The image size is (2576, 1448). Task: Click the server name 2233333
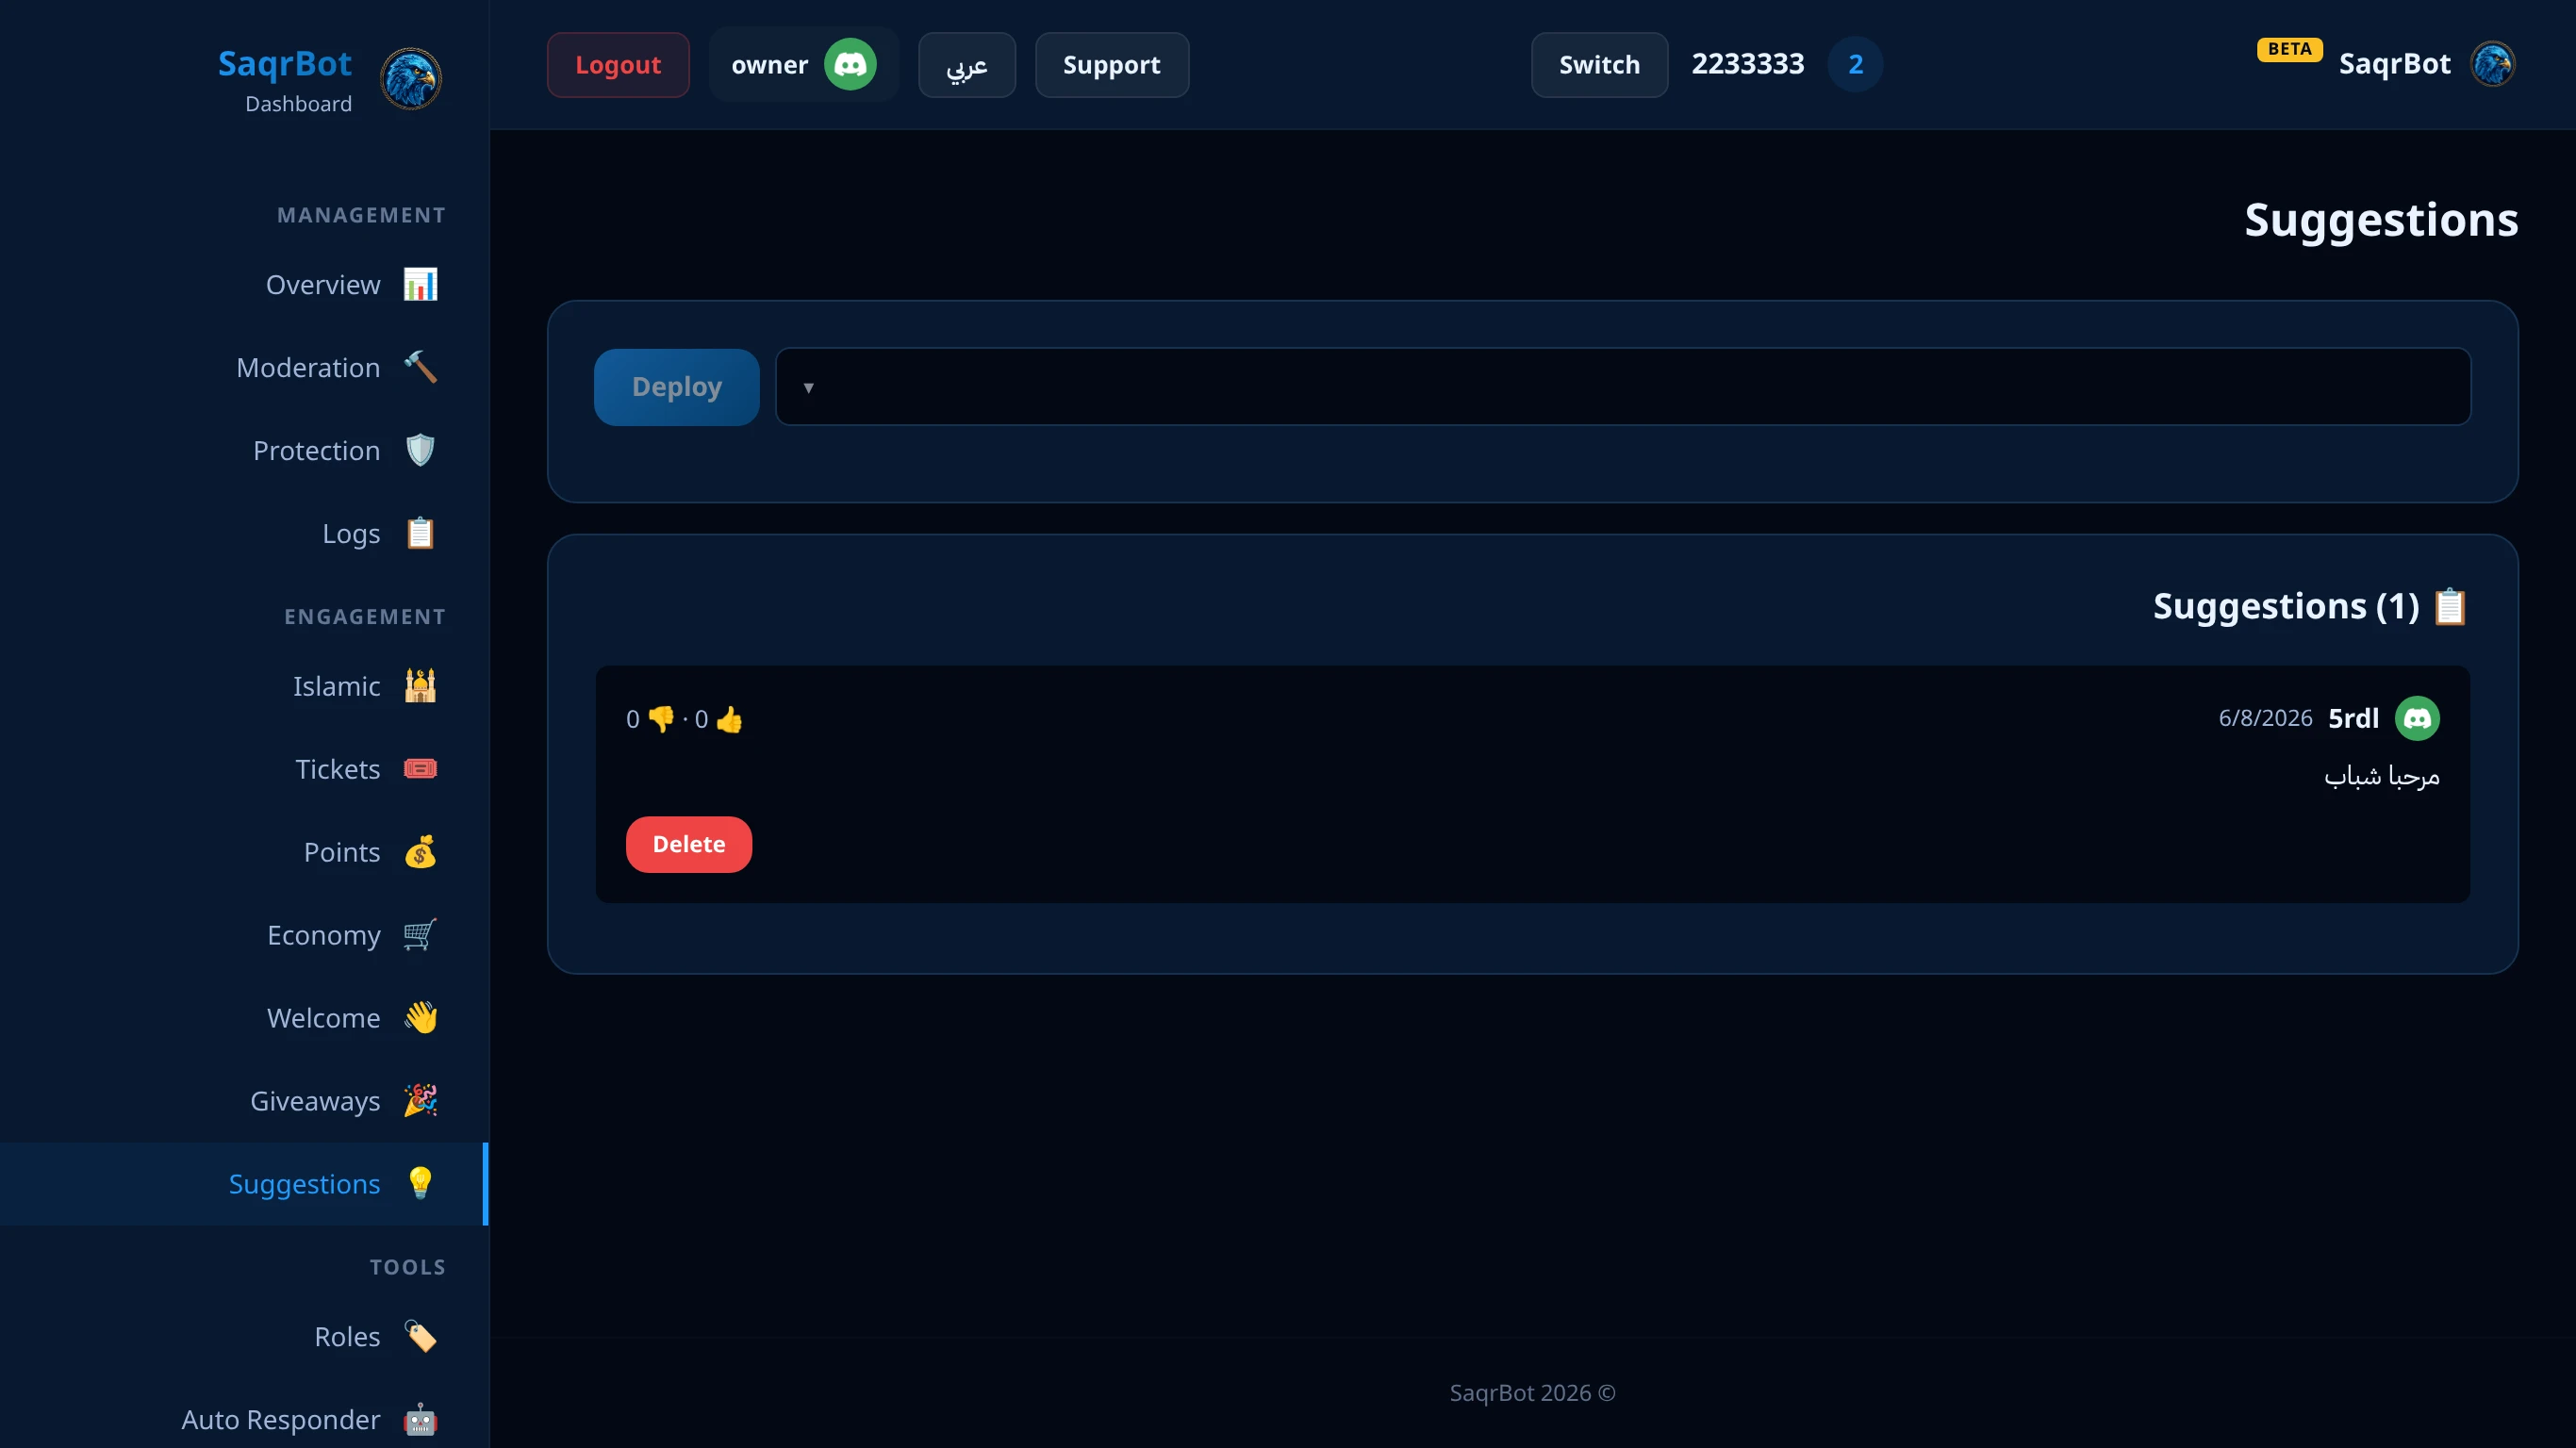[1748, 64]
